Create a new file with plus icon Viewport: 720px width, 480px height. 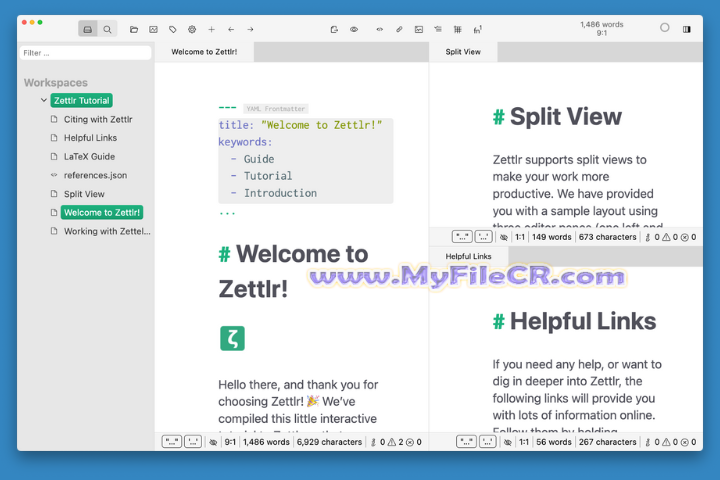coord(211,29)
